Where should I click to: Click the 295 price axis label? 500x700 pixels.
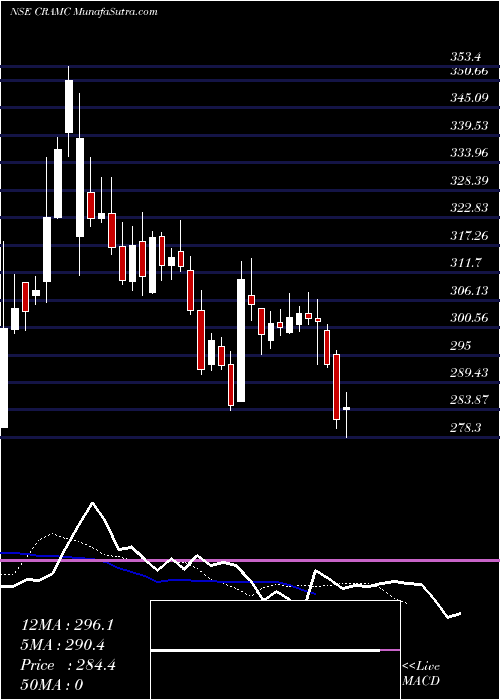pyautogui.click(x=460, y=346)
